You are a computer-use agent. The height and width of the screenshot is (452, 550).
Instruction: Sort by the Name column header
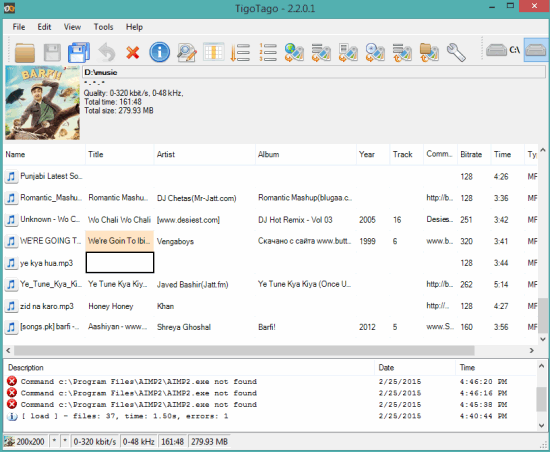click(x=45, y=154)
